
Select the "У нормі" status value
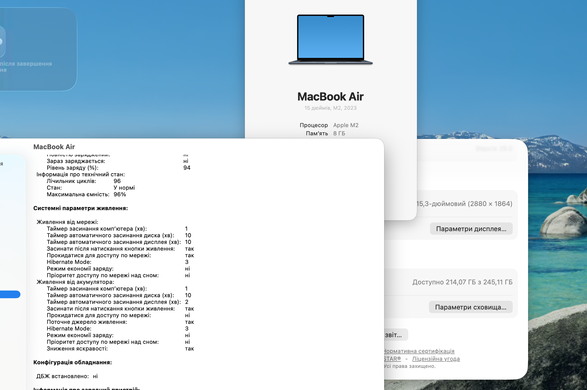click(124, 188)
